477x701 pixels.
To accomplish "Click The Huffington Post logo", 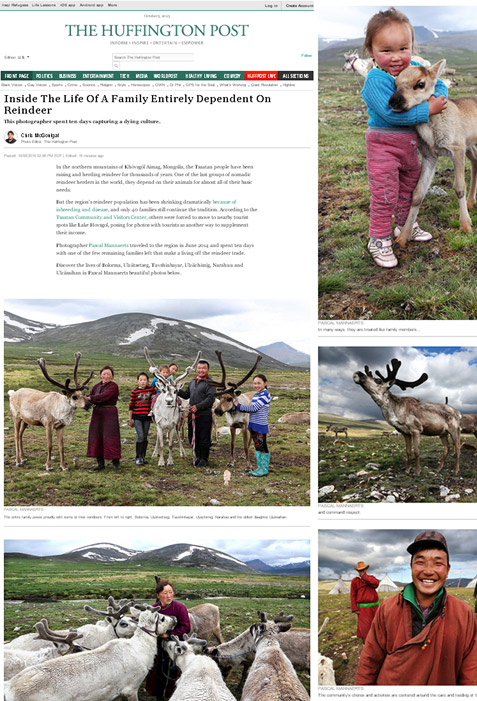I will coord(156,30).
